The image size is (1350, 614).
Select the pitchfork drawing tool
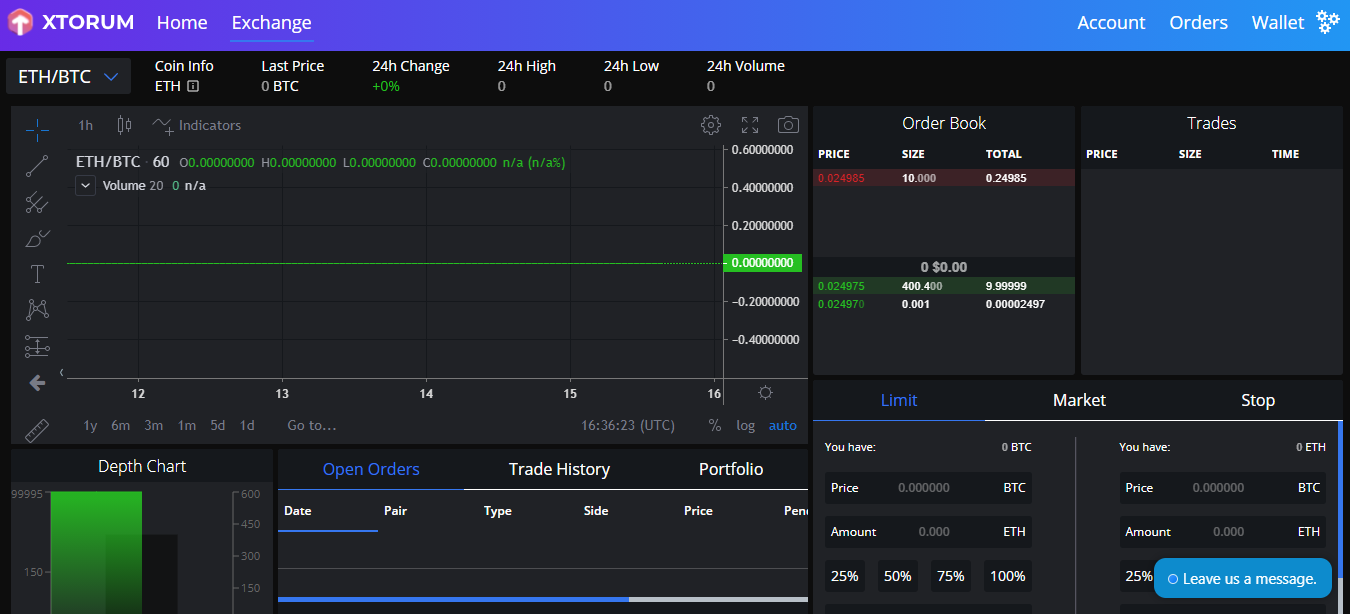37,202
